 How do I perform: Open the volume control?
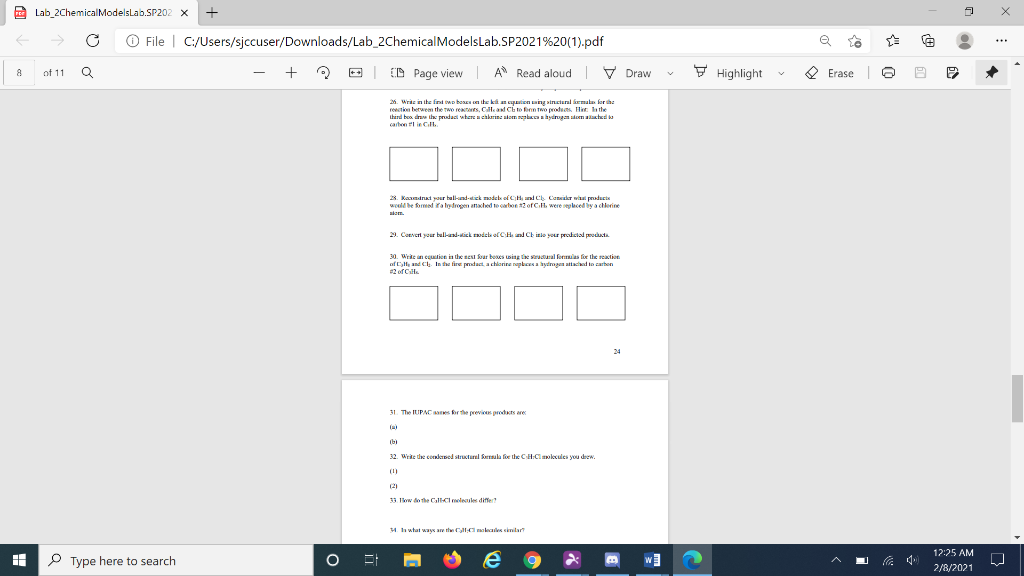pos(913,560)
